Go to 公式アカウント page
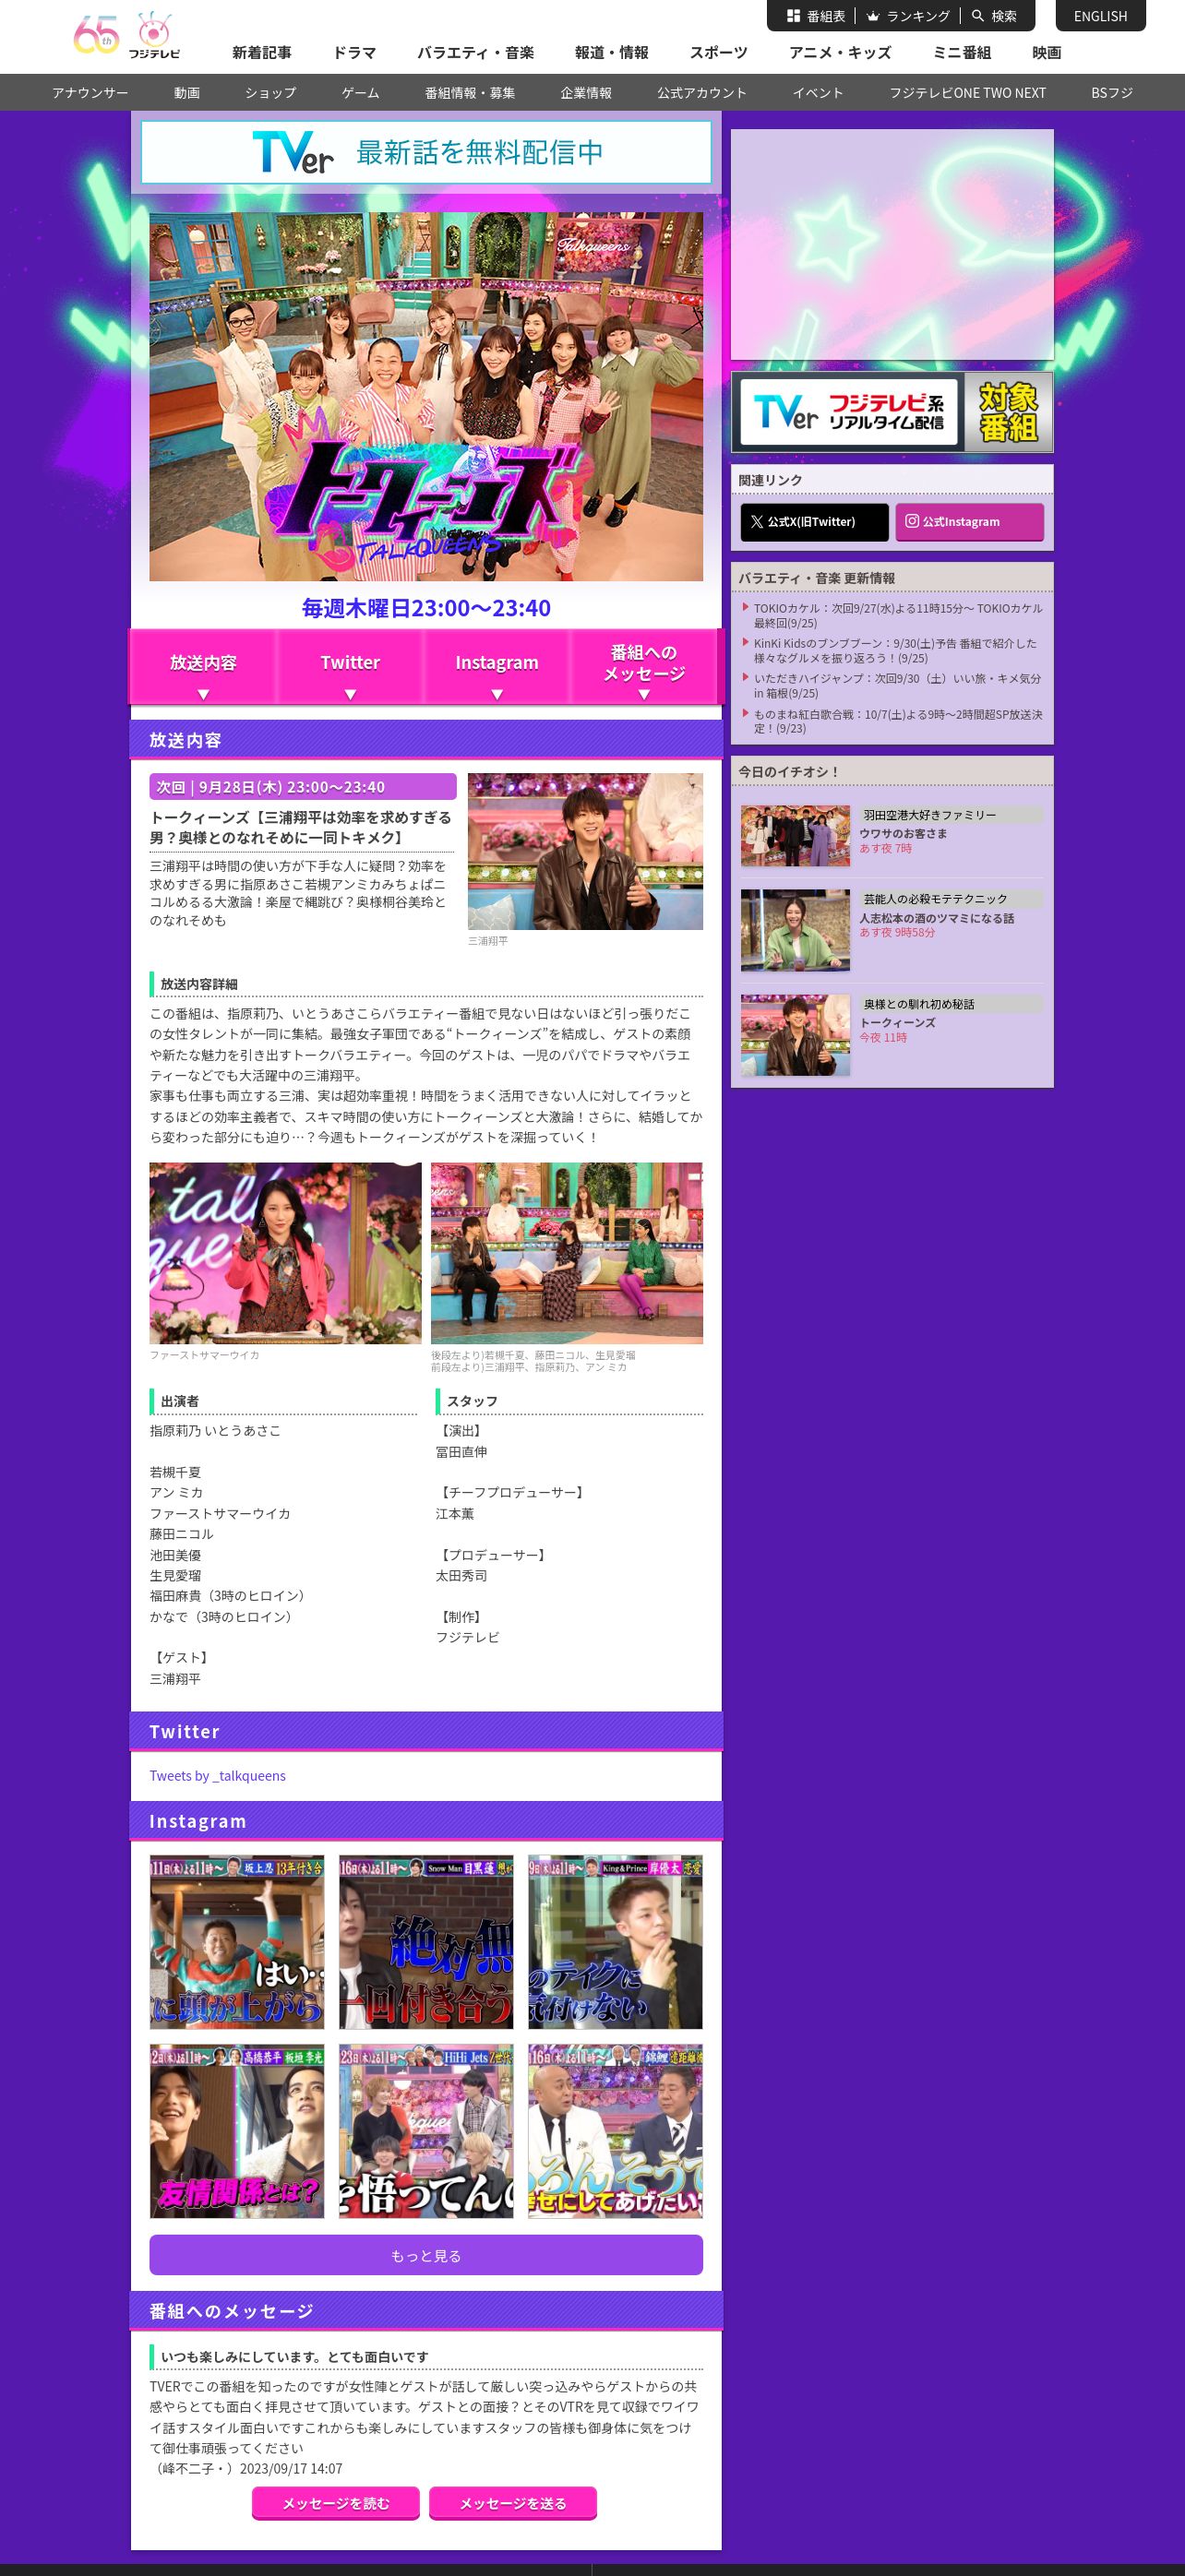Image resolution: width=1185 pixels, height=2576 pixels. (x=702, y=92)
